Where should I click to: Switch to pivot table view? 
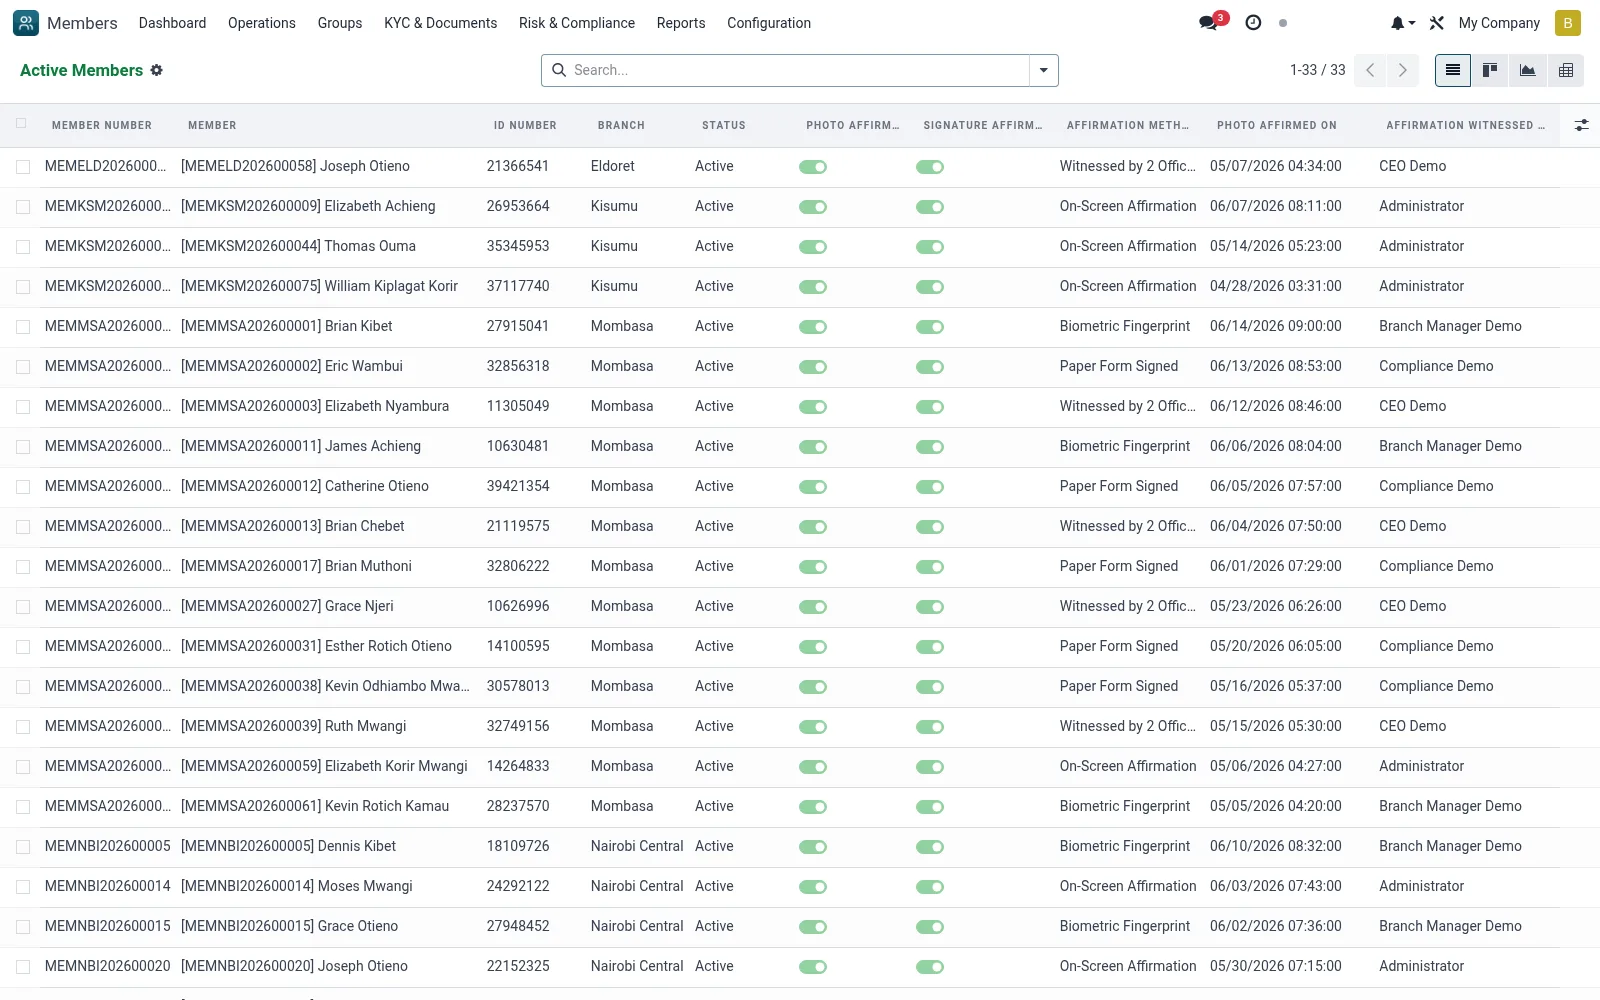pyautogui.click(x=1566, y=70)
